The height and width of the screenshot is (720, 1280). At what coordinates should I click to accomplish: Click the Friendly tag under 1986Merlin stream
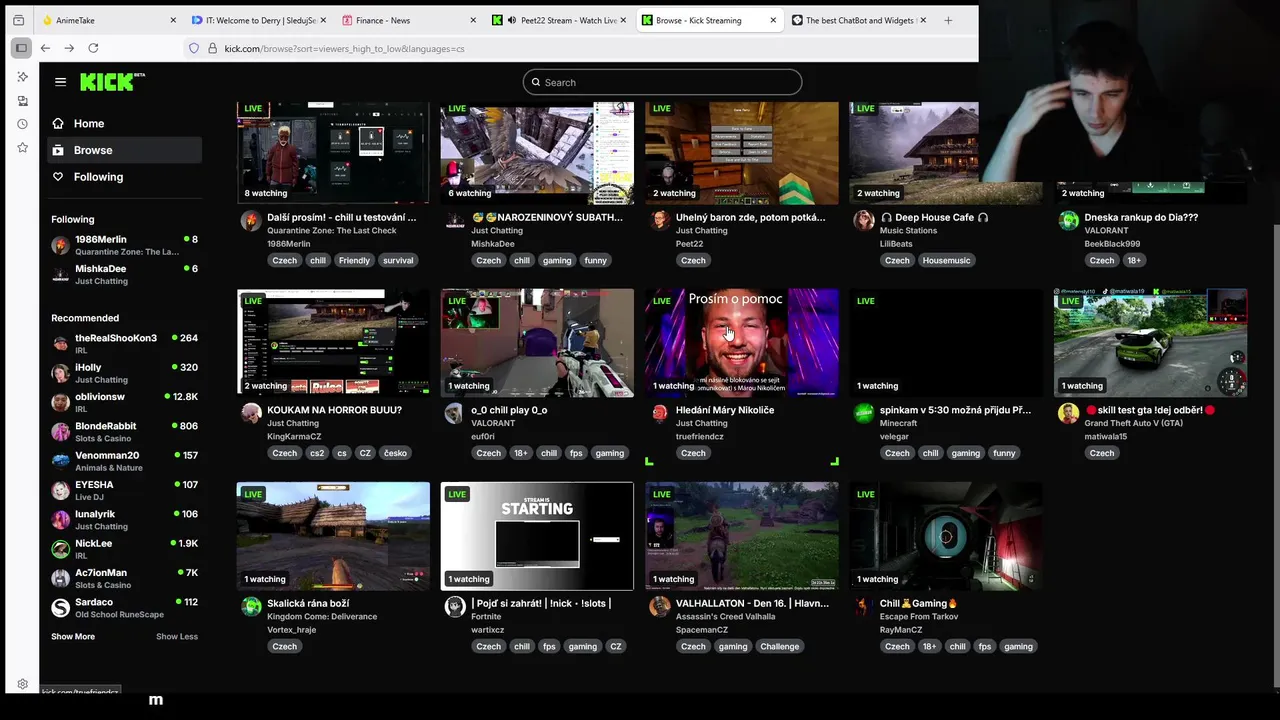(x=354, y=260)
